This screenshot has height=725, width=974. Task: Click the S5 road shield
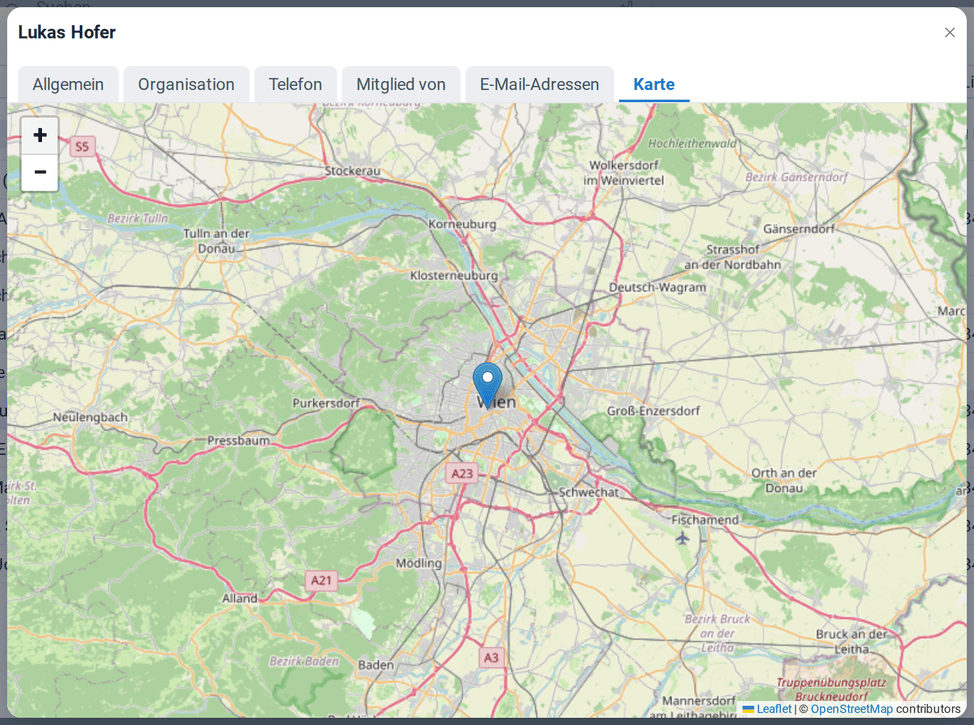coord(82,147)
